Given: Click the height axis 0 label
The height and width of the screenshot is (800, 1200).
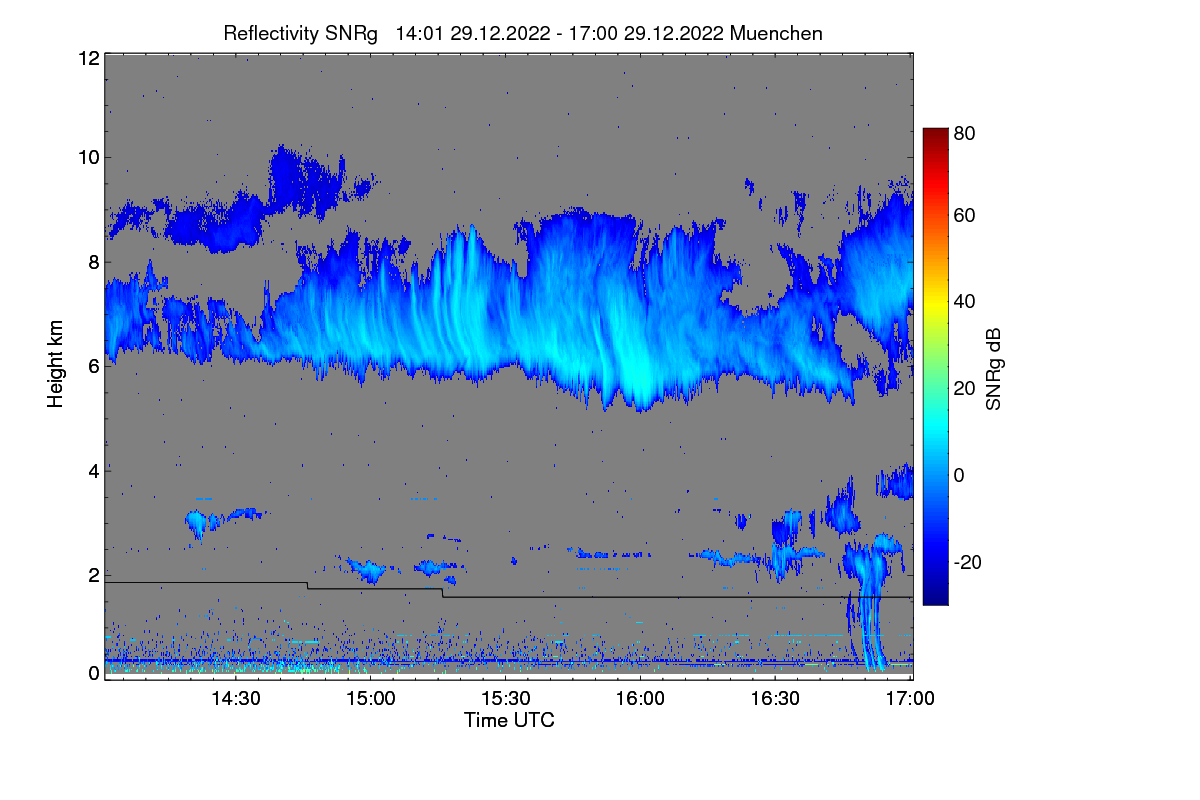Looking at the screenshot, I should (x=92, y=673).
